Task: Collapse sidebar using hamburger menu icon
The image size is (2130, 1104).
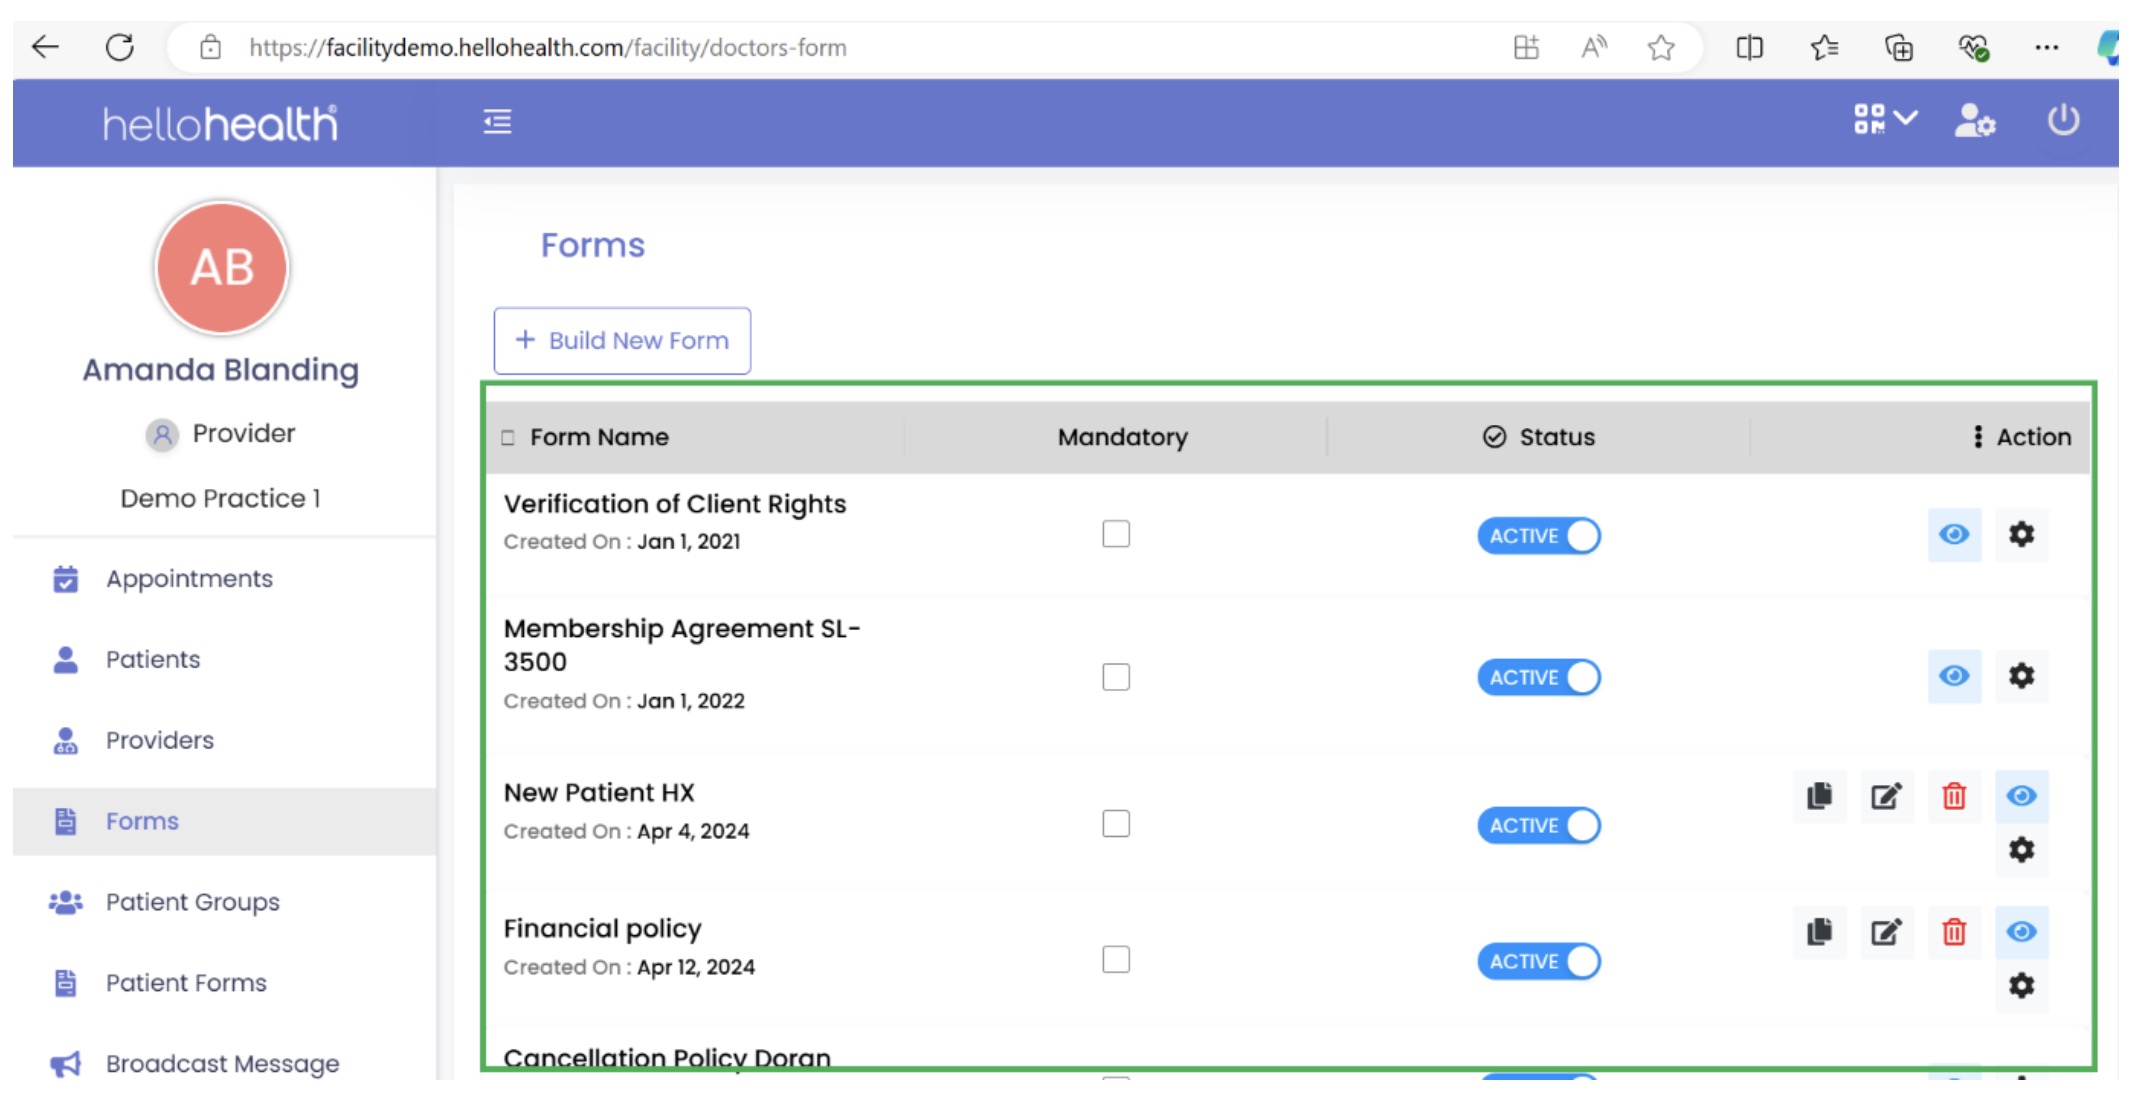Action: (497, 122)
